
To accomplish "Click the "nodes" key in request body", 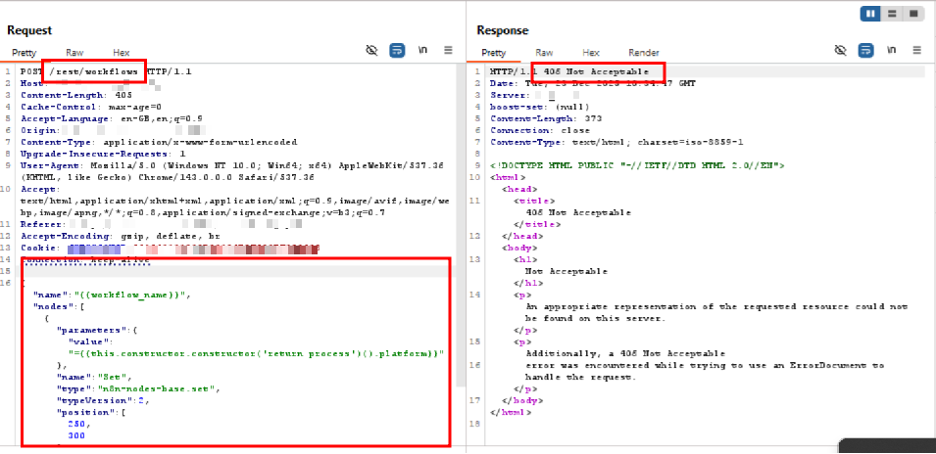I will tap(53, 307).
